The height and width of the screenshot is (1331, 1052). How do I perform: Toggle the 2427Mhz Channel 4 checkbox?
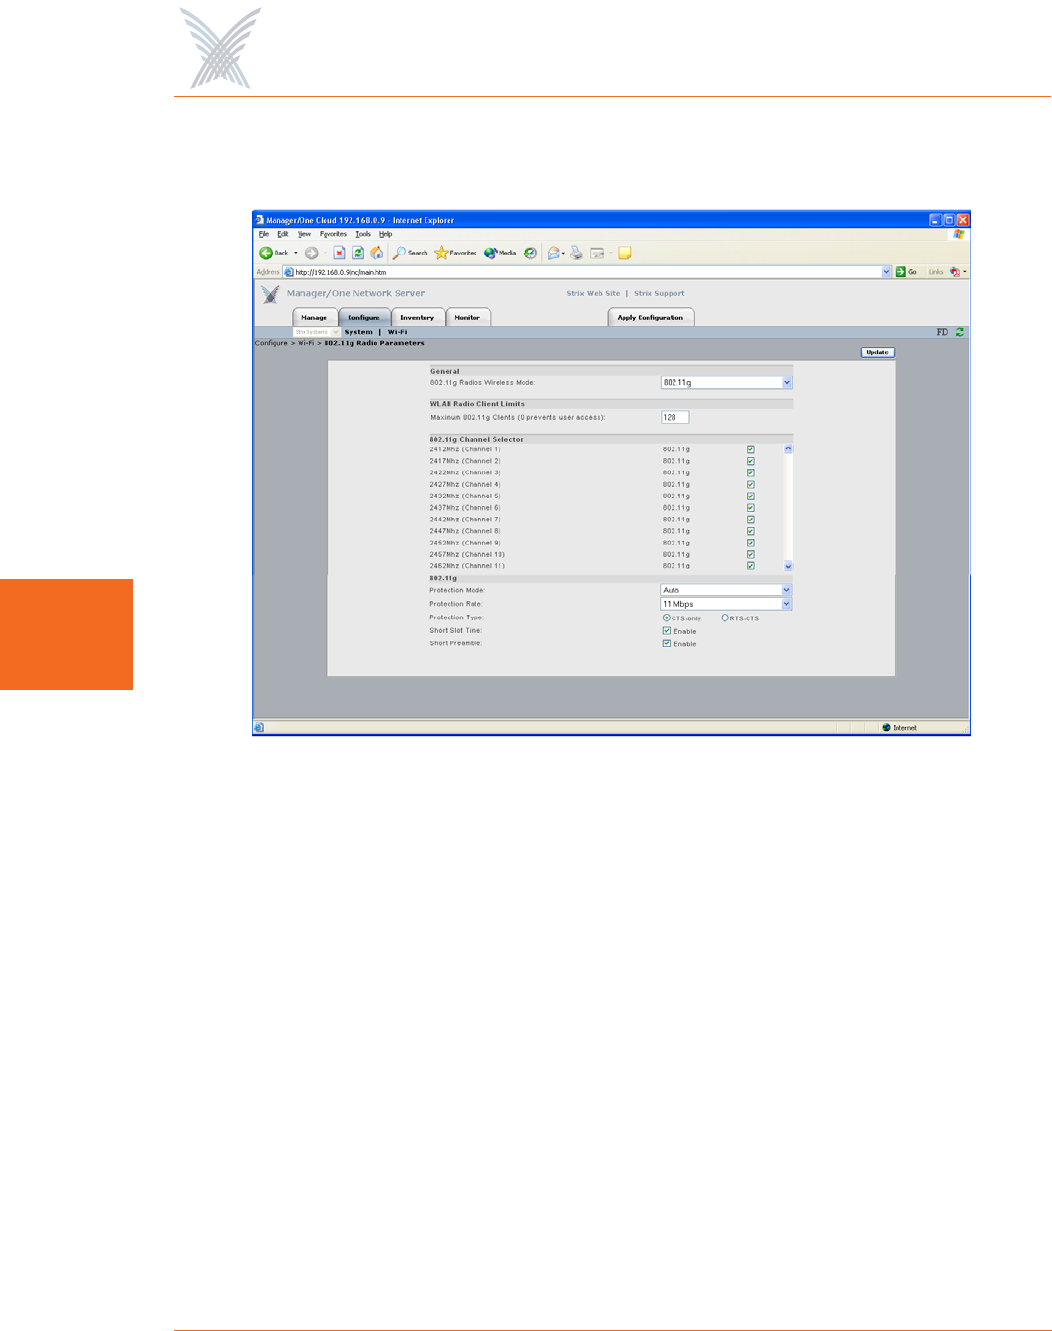point(750,485)
